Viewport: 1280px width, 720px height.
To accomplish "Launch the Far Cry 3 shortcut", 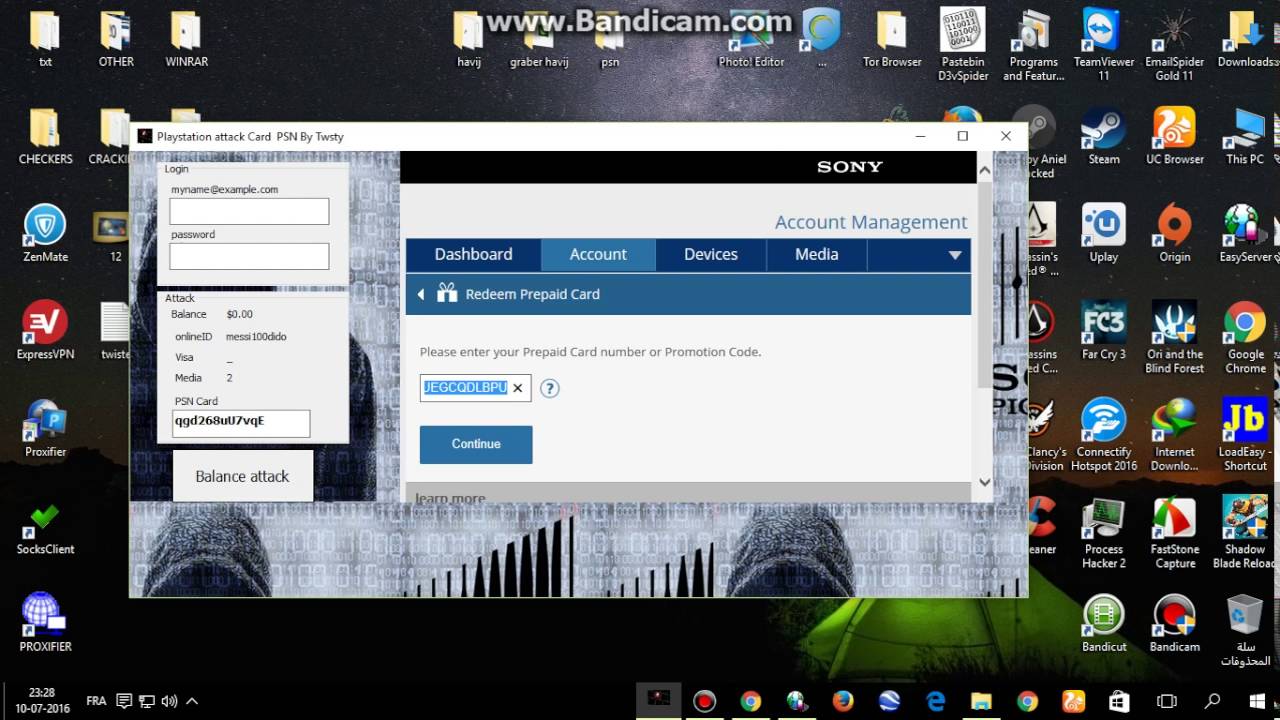I will pos(1104,331).
